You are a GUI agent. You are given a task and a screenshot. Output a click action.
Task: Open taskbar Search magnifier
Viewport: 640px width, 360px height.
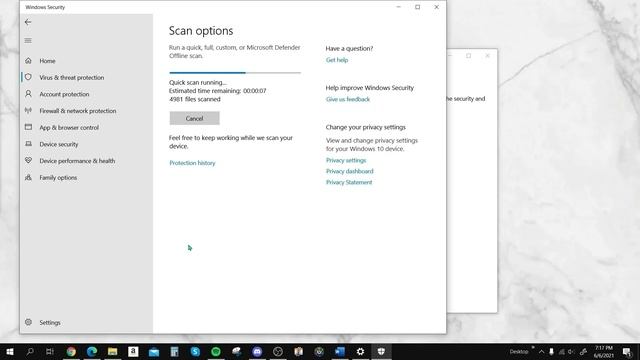pos(30,351)
